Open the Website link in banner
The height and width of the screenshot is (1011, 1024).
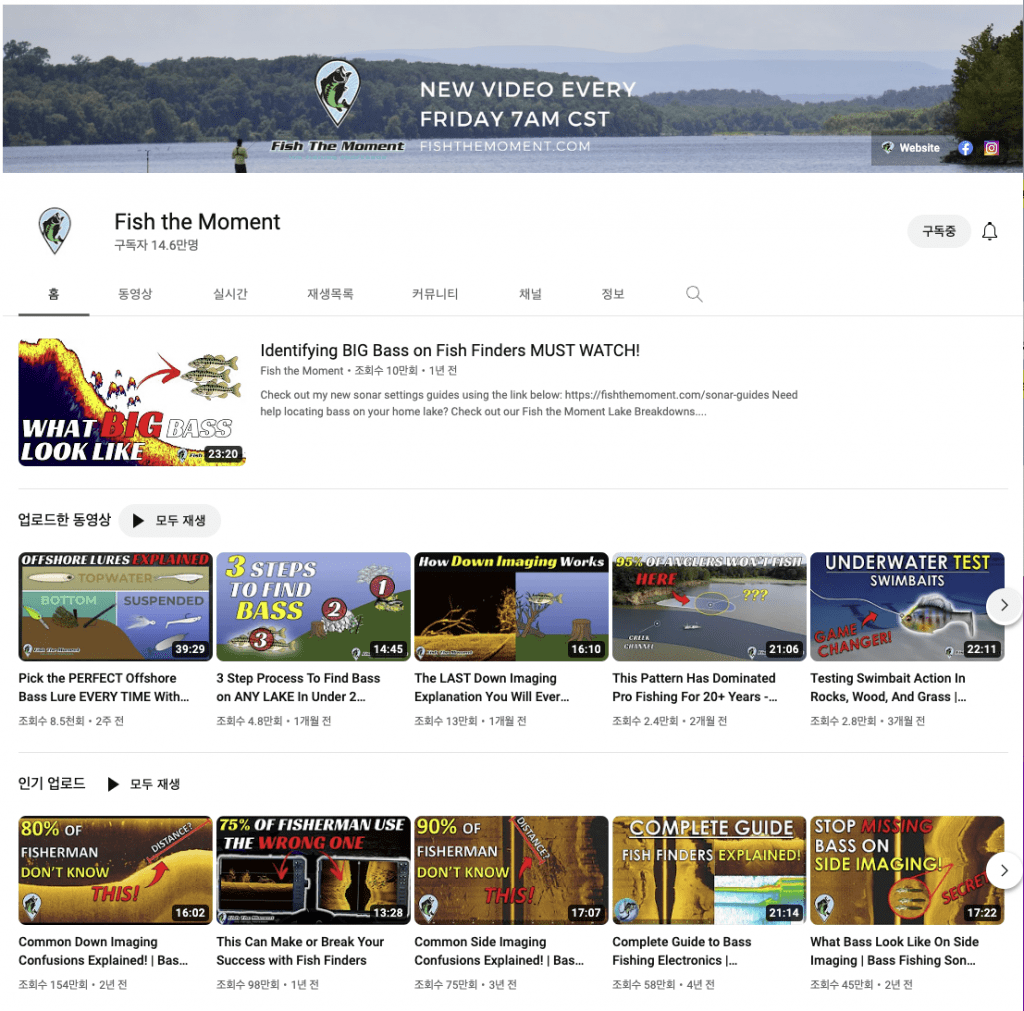[x=911, y=148]
